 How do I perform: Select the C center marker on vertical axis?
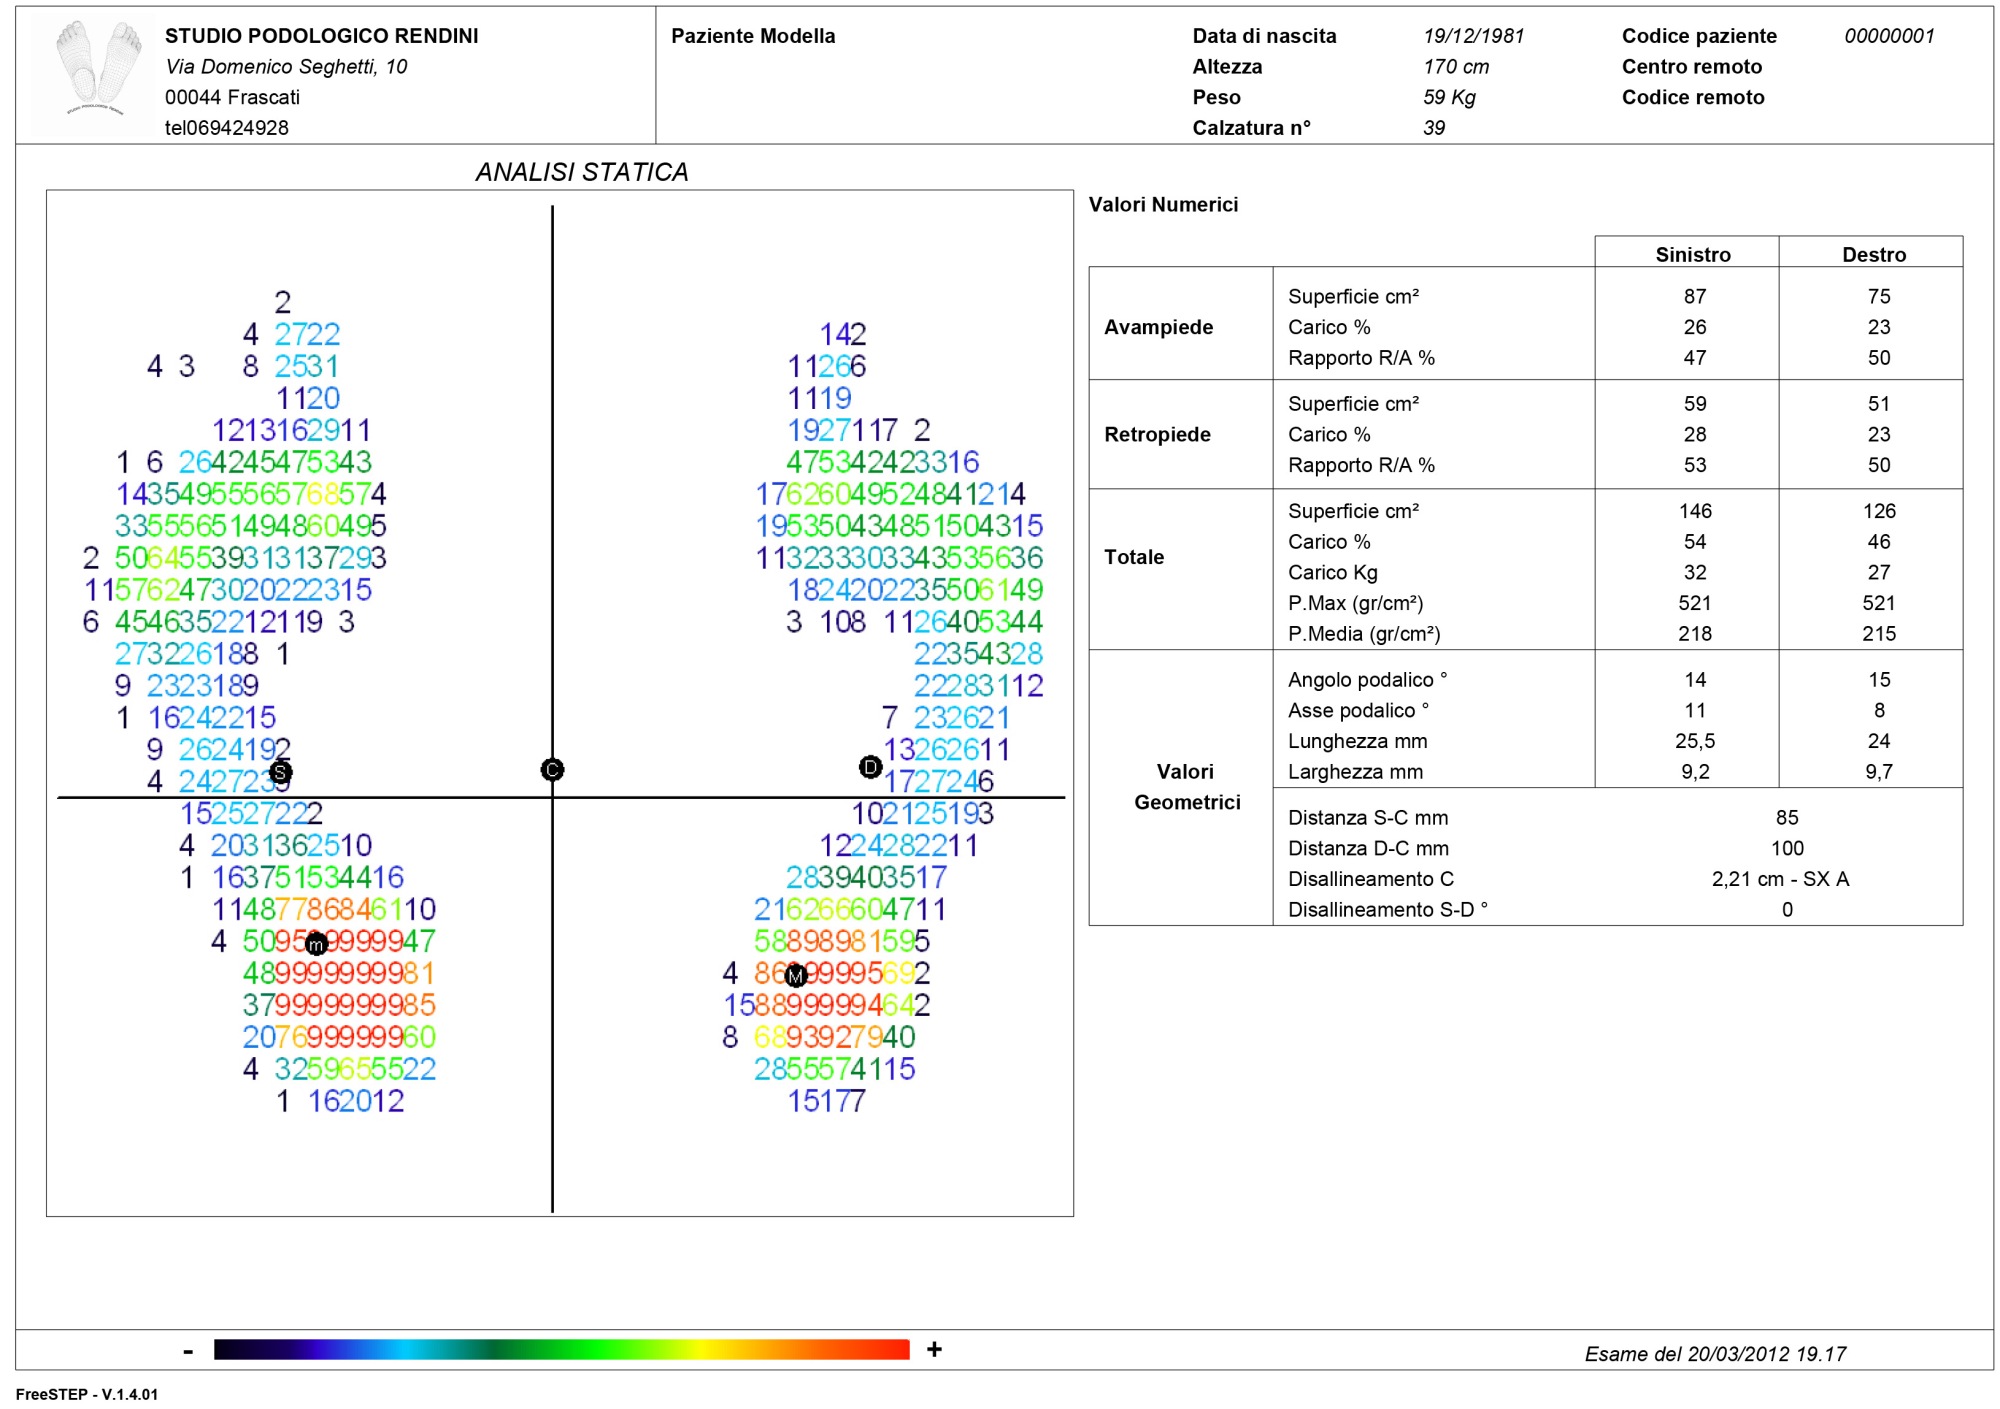[x=552, y=769]
